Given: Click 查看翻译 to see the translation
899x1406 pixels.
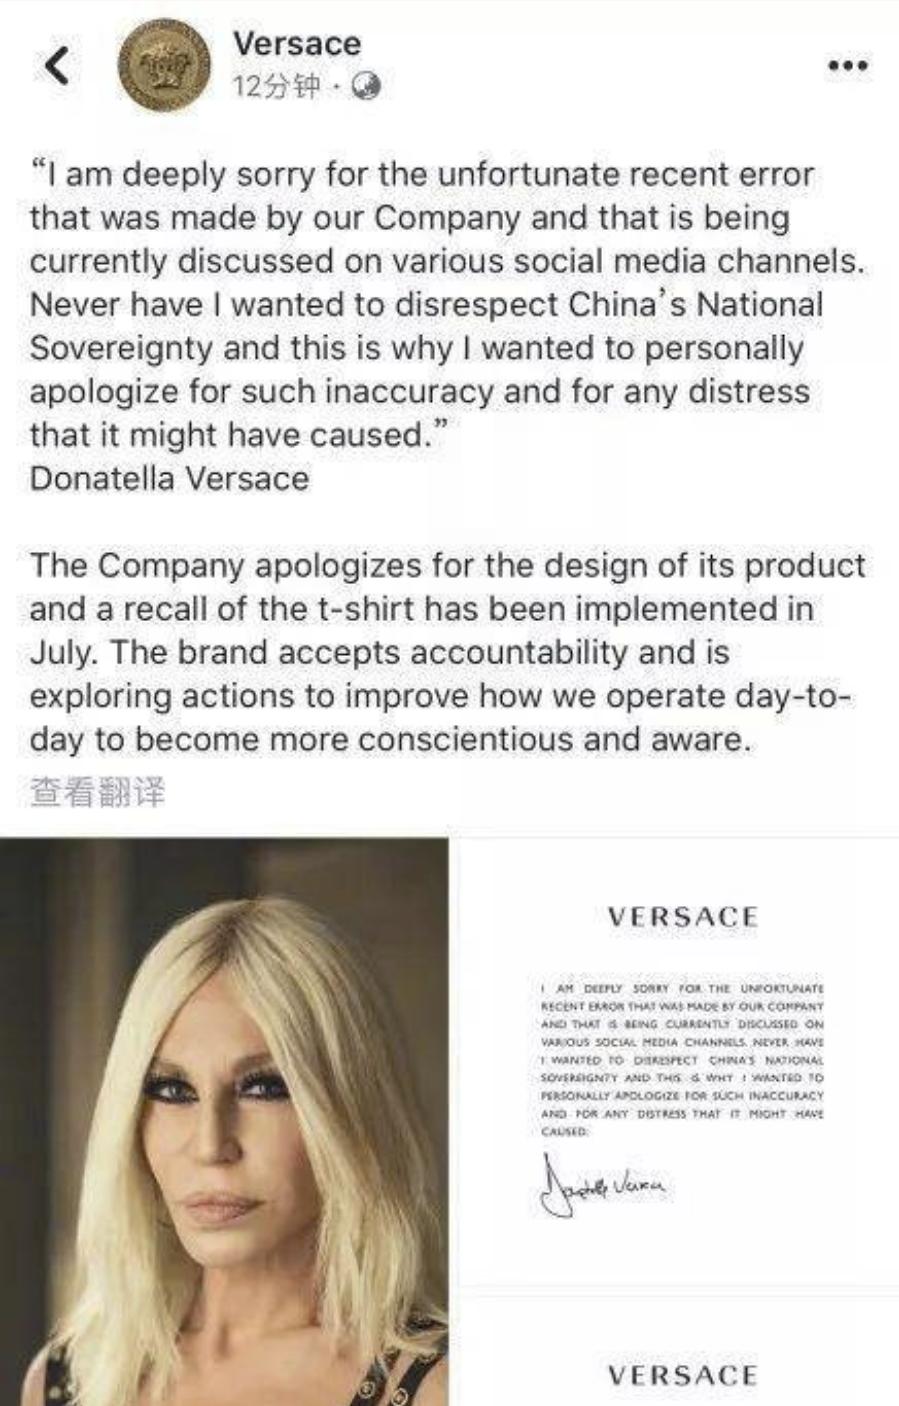Looking at the screenshot, I should pos(97,793).
